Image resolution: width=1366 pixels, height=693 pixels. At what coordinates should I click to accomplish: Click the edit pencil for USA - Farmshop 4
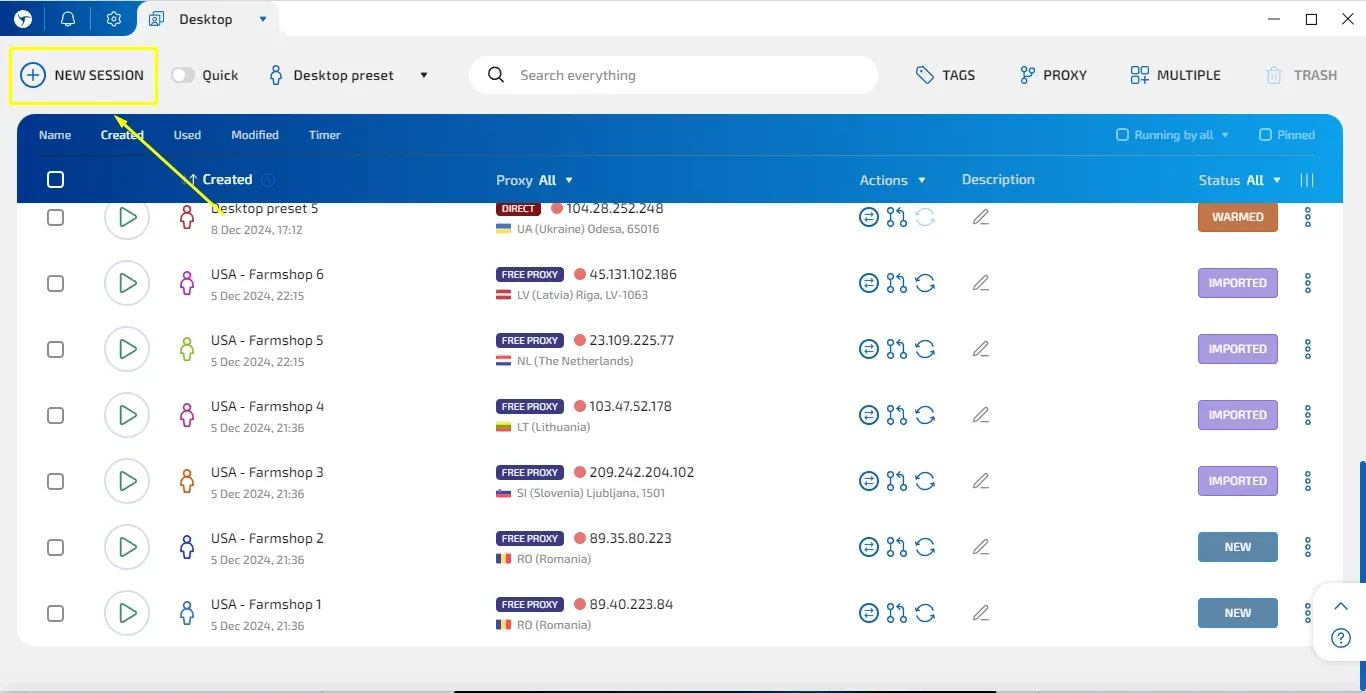click(x=981, y=415)
